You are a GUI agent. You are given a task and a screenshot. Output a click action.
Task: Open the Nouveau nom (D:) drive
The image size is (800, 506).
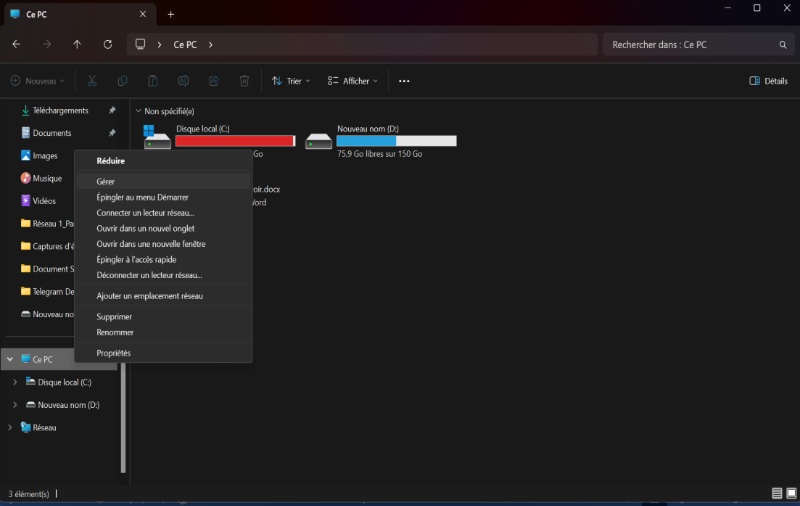coord(380,141)
